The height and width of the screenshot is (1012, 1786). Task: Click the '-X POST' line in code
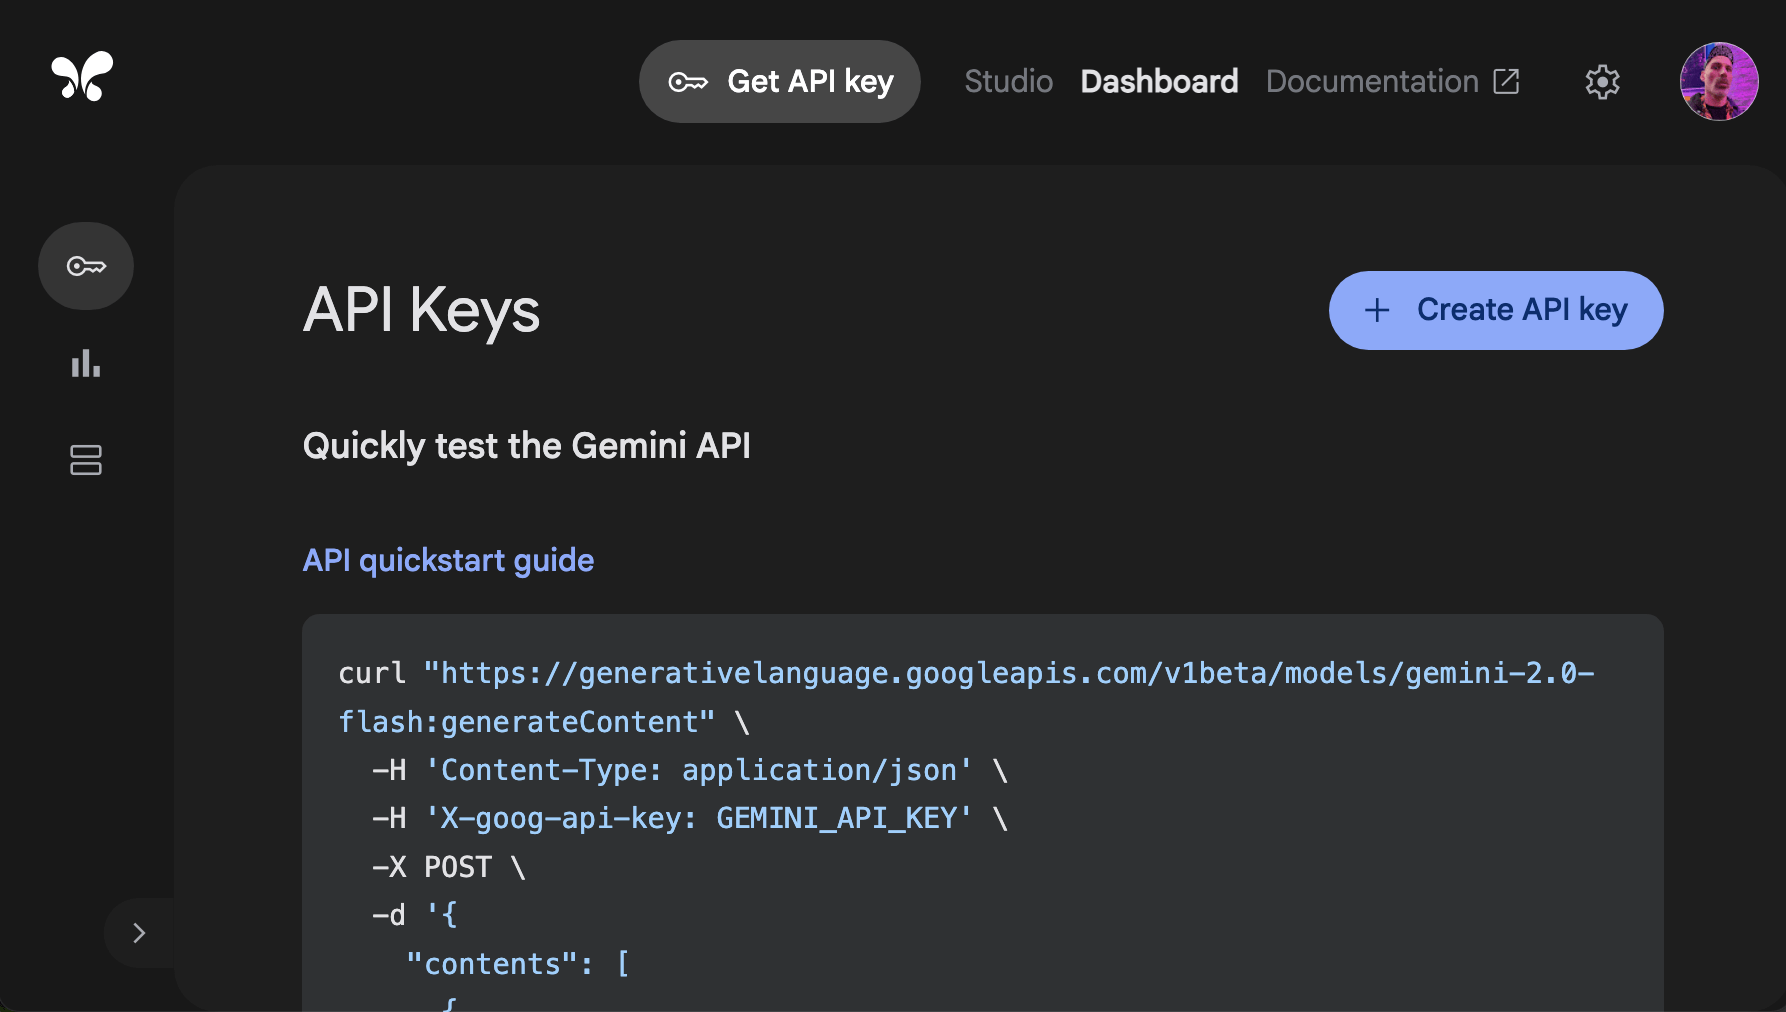coord(449,867)
